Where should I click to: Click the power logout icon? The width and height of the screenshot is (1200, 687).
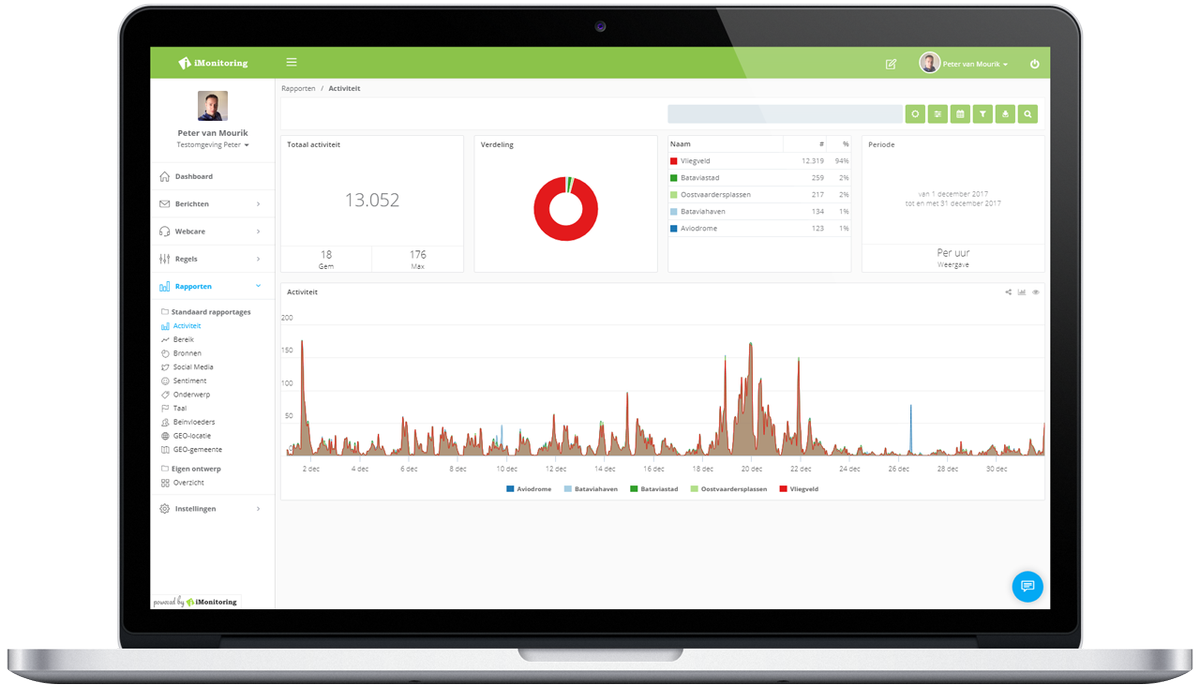[x=1034, y=64]
